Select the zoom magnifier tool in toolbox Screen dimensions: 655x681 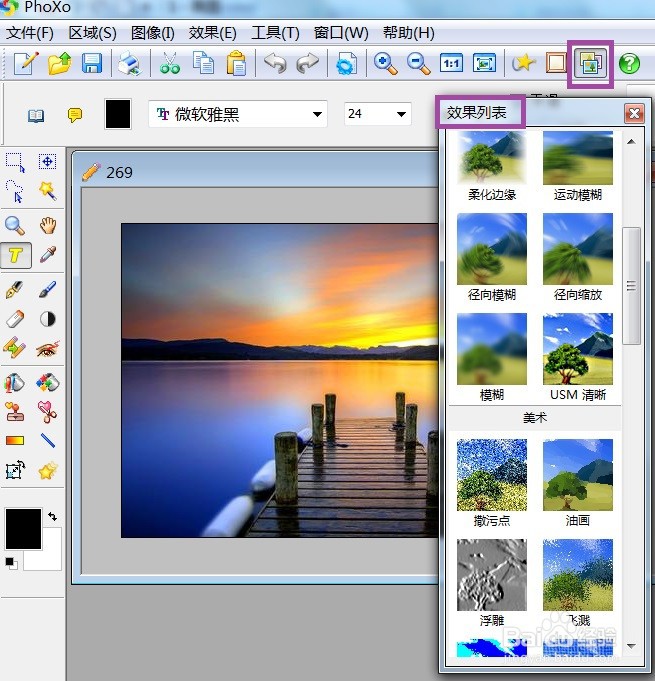14,225
